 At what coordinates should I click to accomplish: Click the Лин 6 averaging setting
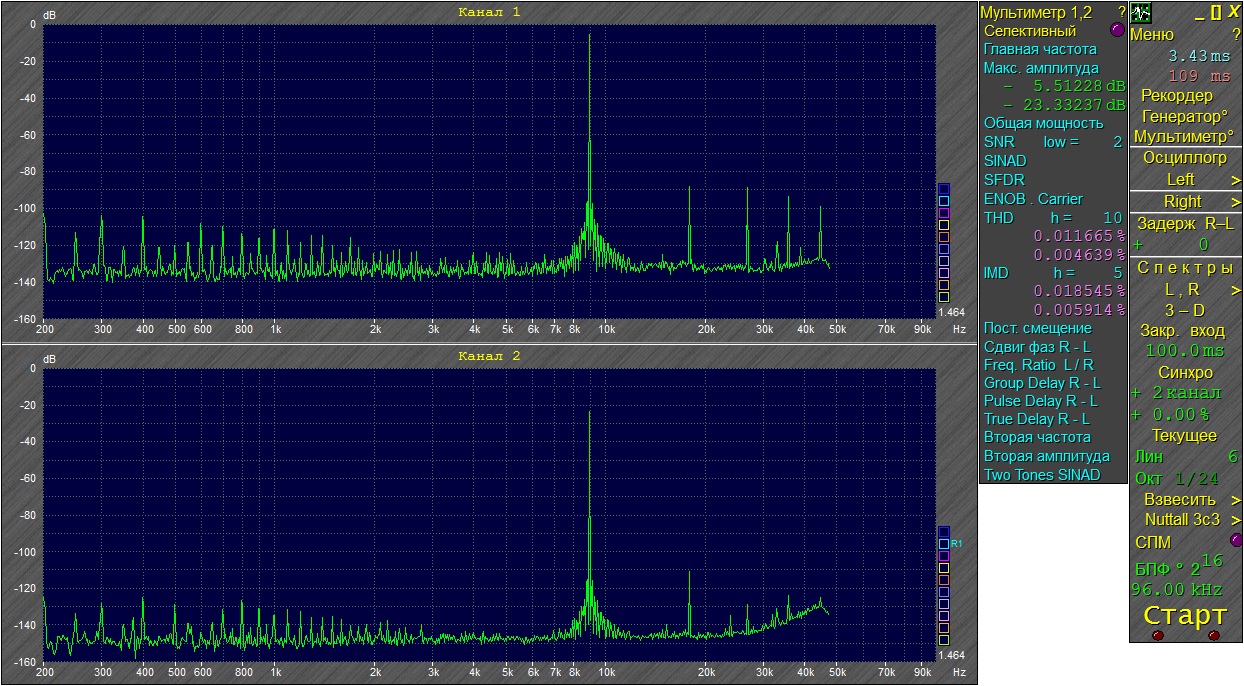[1186, 457]
